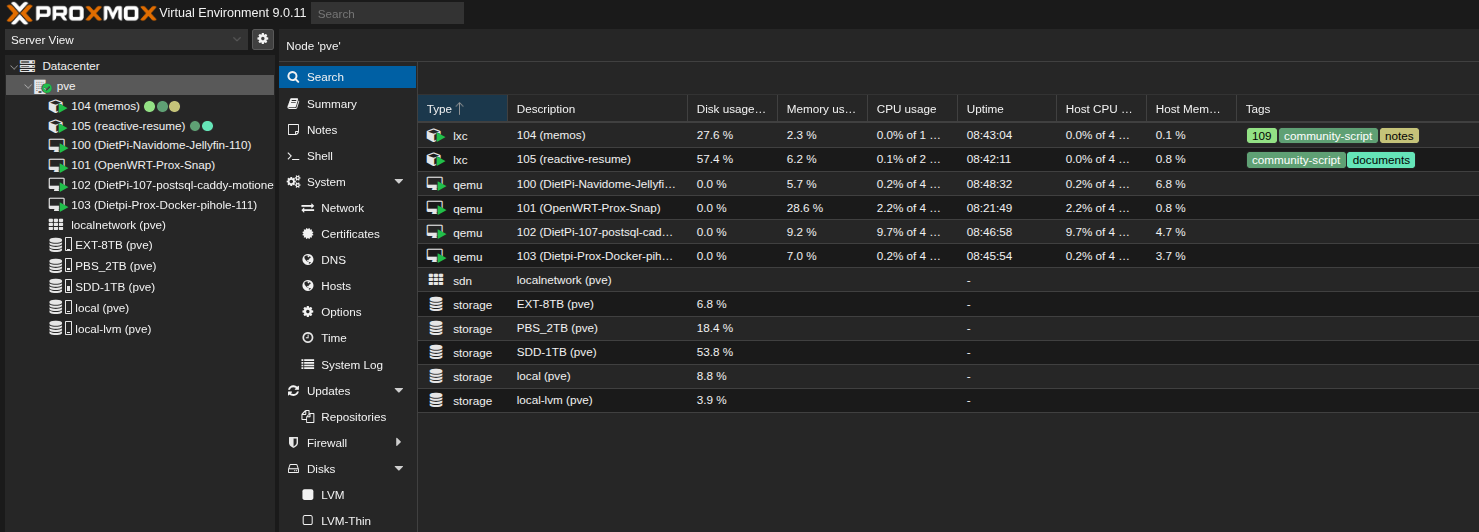Click the Time clock icon
Screen dimensions: 1479x532
pos(308,338)
